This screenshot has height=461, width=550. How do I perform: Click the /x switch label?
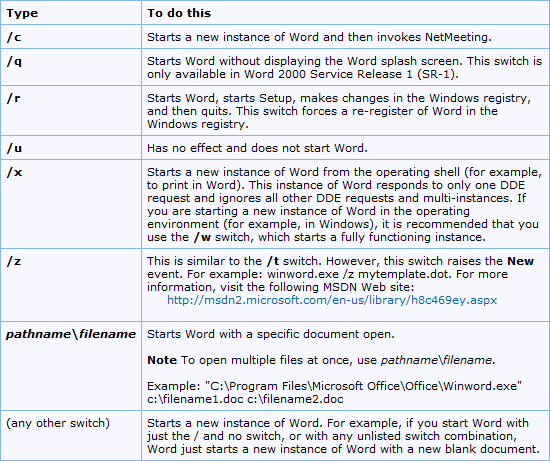click(x=14, y=172)
